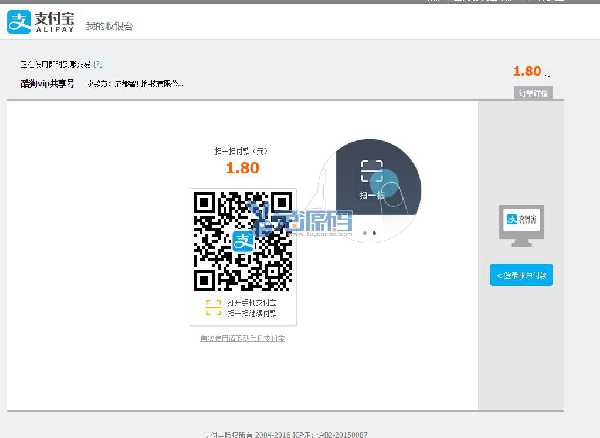
Task: Click the computer monitor Alipay icon
Action: pyautogui.click(x=521, y=226)
